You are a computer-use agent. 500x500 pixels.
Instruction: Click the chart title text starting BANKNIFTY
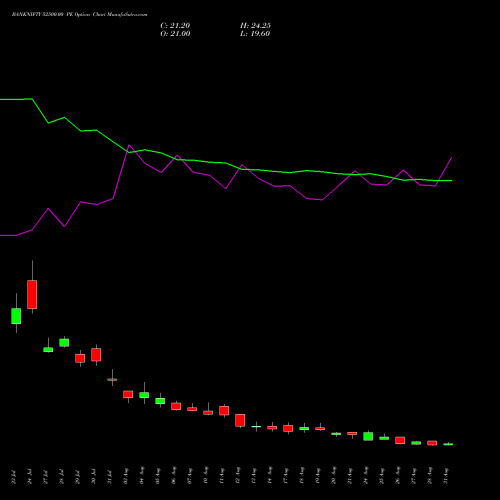pyautogui.click(x=79, y=15)
